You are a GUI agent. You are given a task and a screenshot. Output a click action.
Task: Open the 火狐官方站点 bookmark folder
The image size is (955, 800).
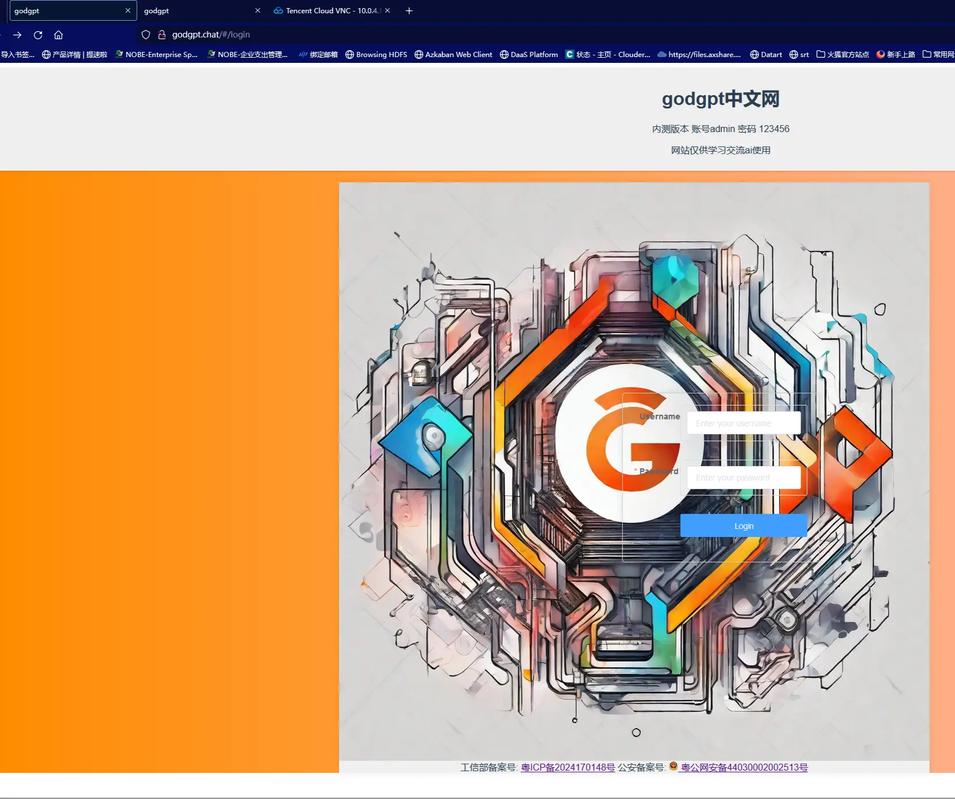point(842,54)
